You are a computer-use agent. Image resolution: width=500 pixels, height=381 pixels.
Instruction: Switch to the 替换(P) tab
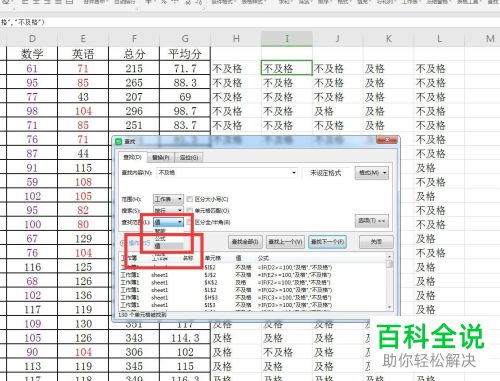160,157
